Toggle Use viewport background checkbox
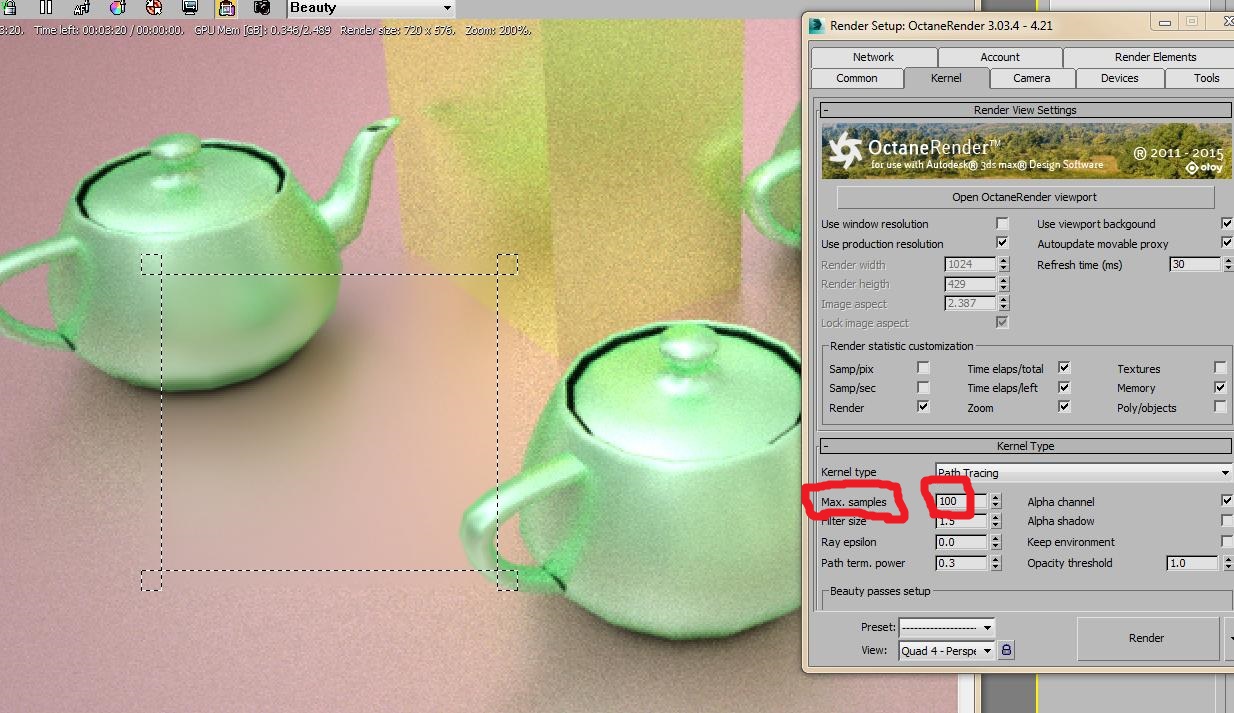 [x=1227, y=224]
